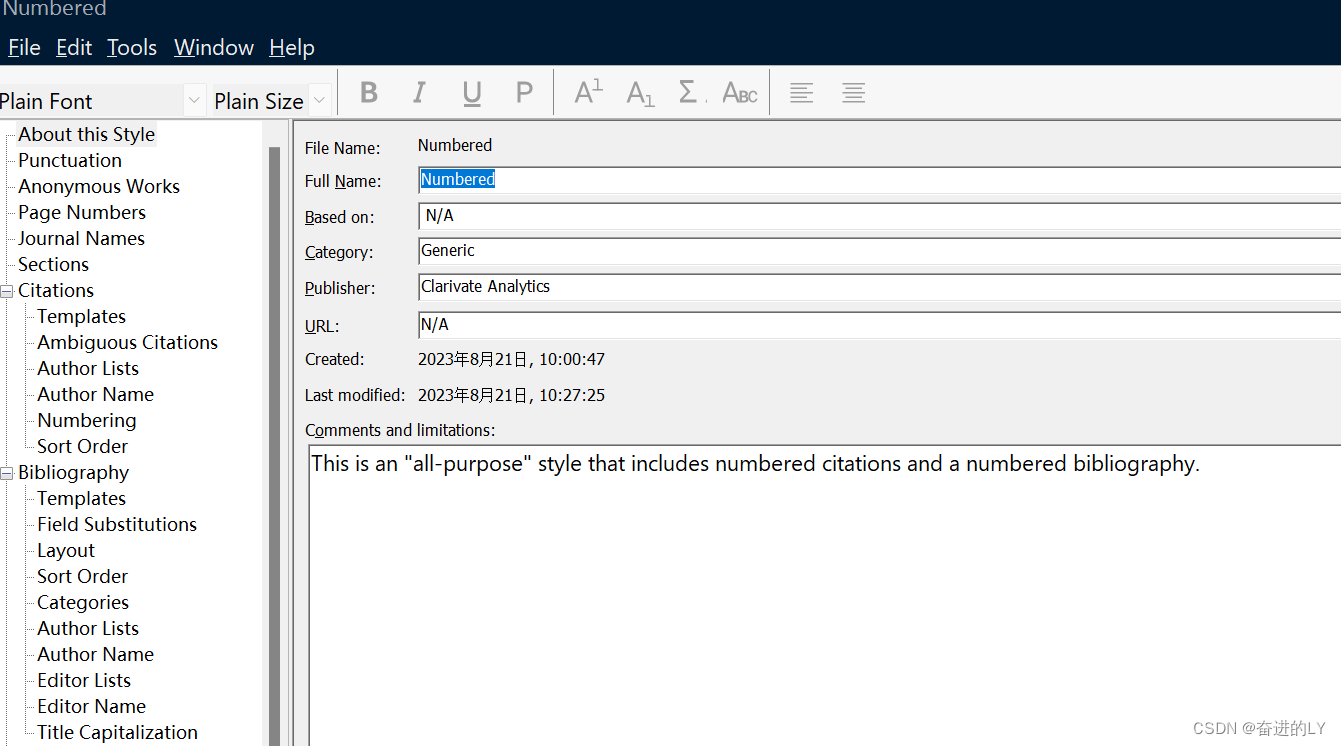Open Ambiguous Citations settings

pos(127,342)
